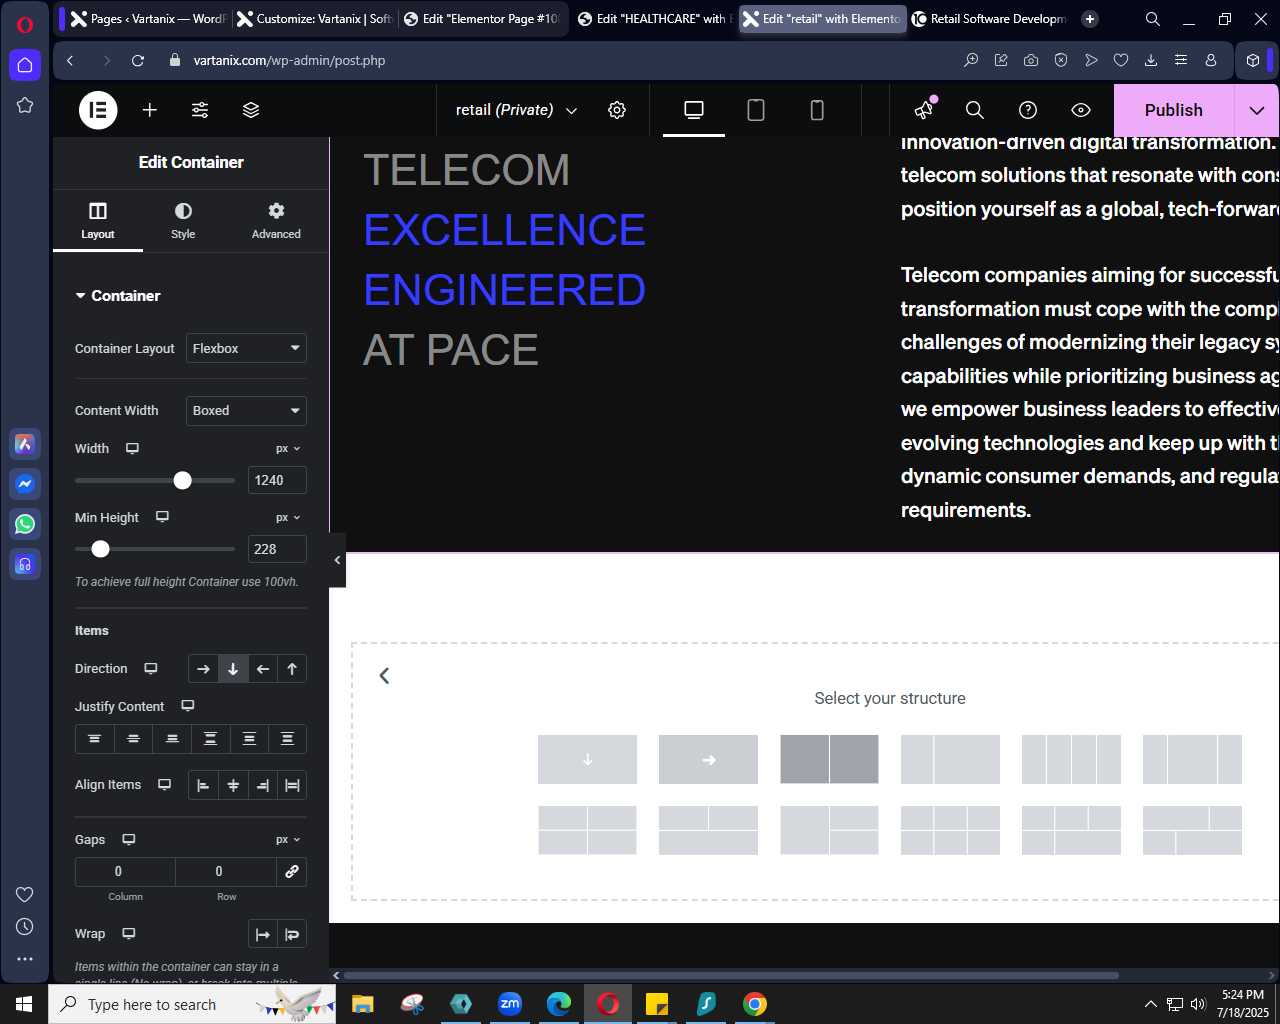The height and width of the screenshot is (1024, 1280).
Task: Open page settings gear icon
Action: tap(617, 110)
